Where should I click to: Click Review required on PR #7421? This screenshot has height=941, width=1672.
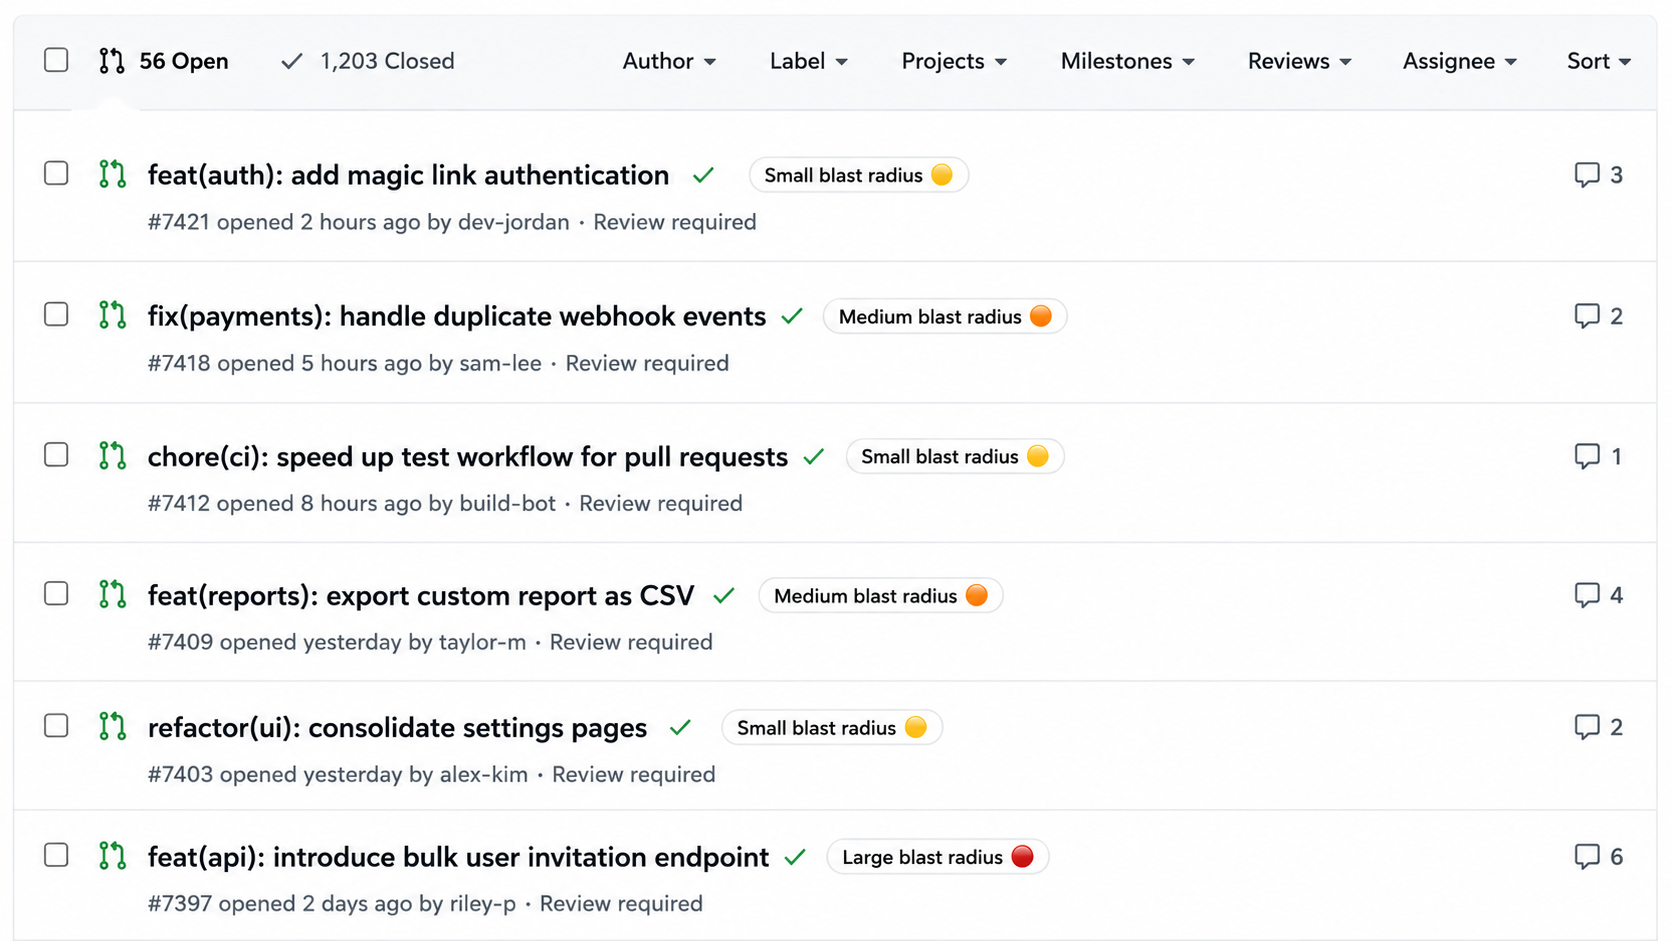tap(675, 222)
